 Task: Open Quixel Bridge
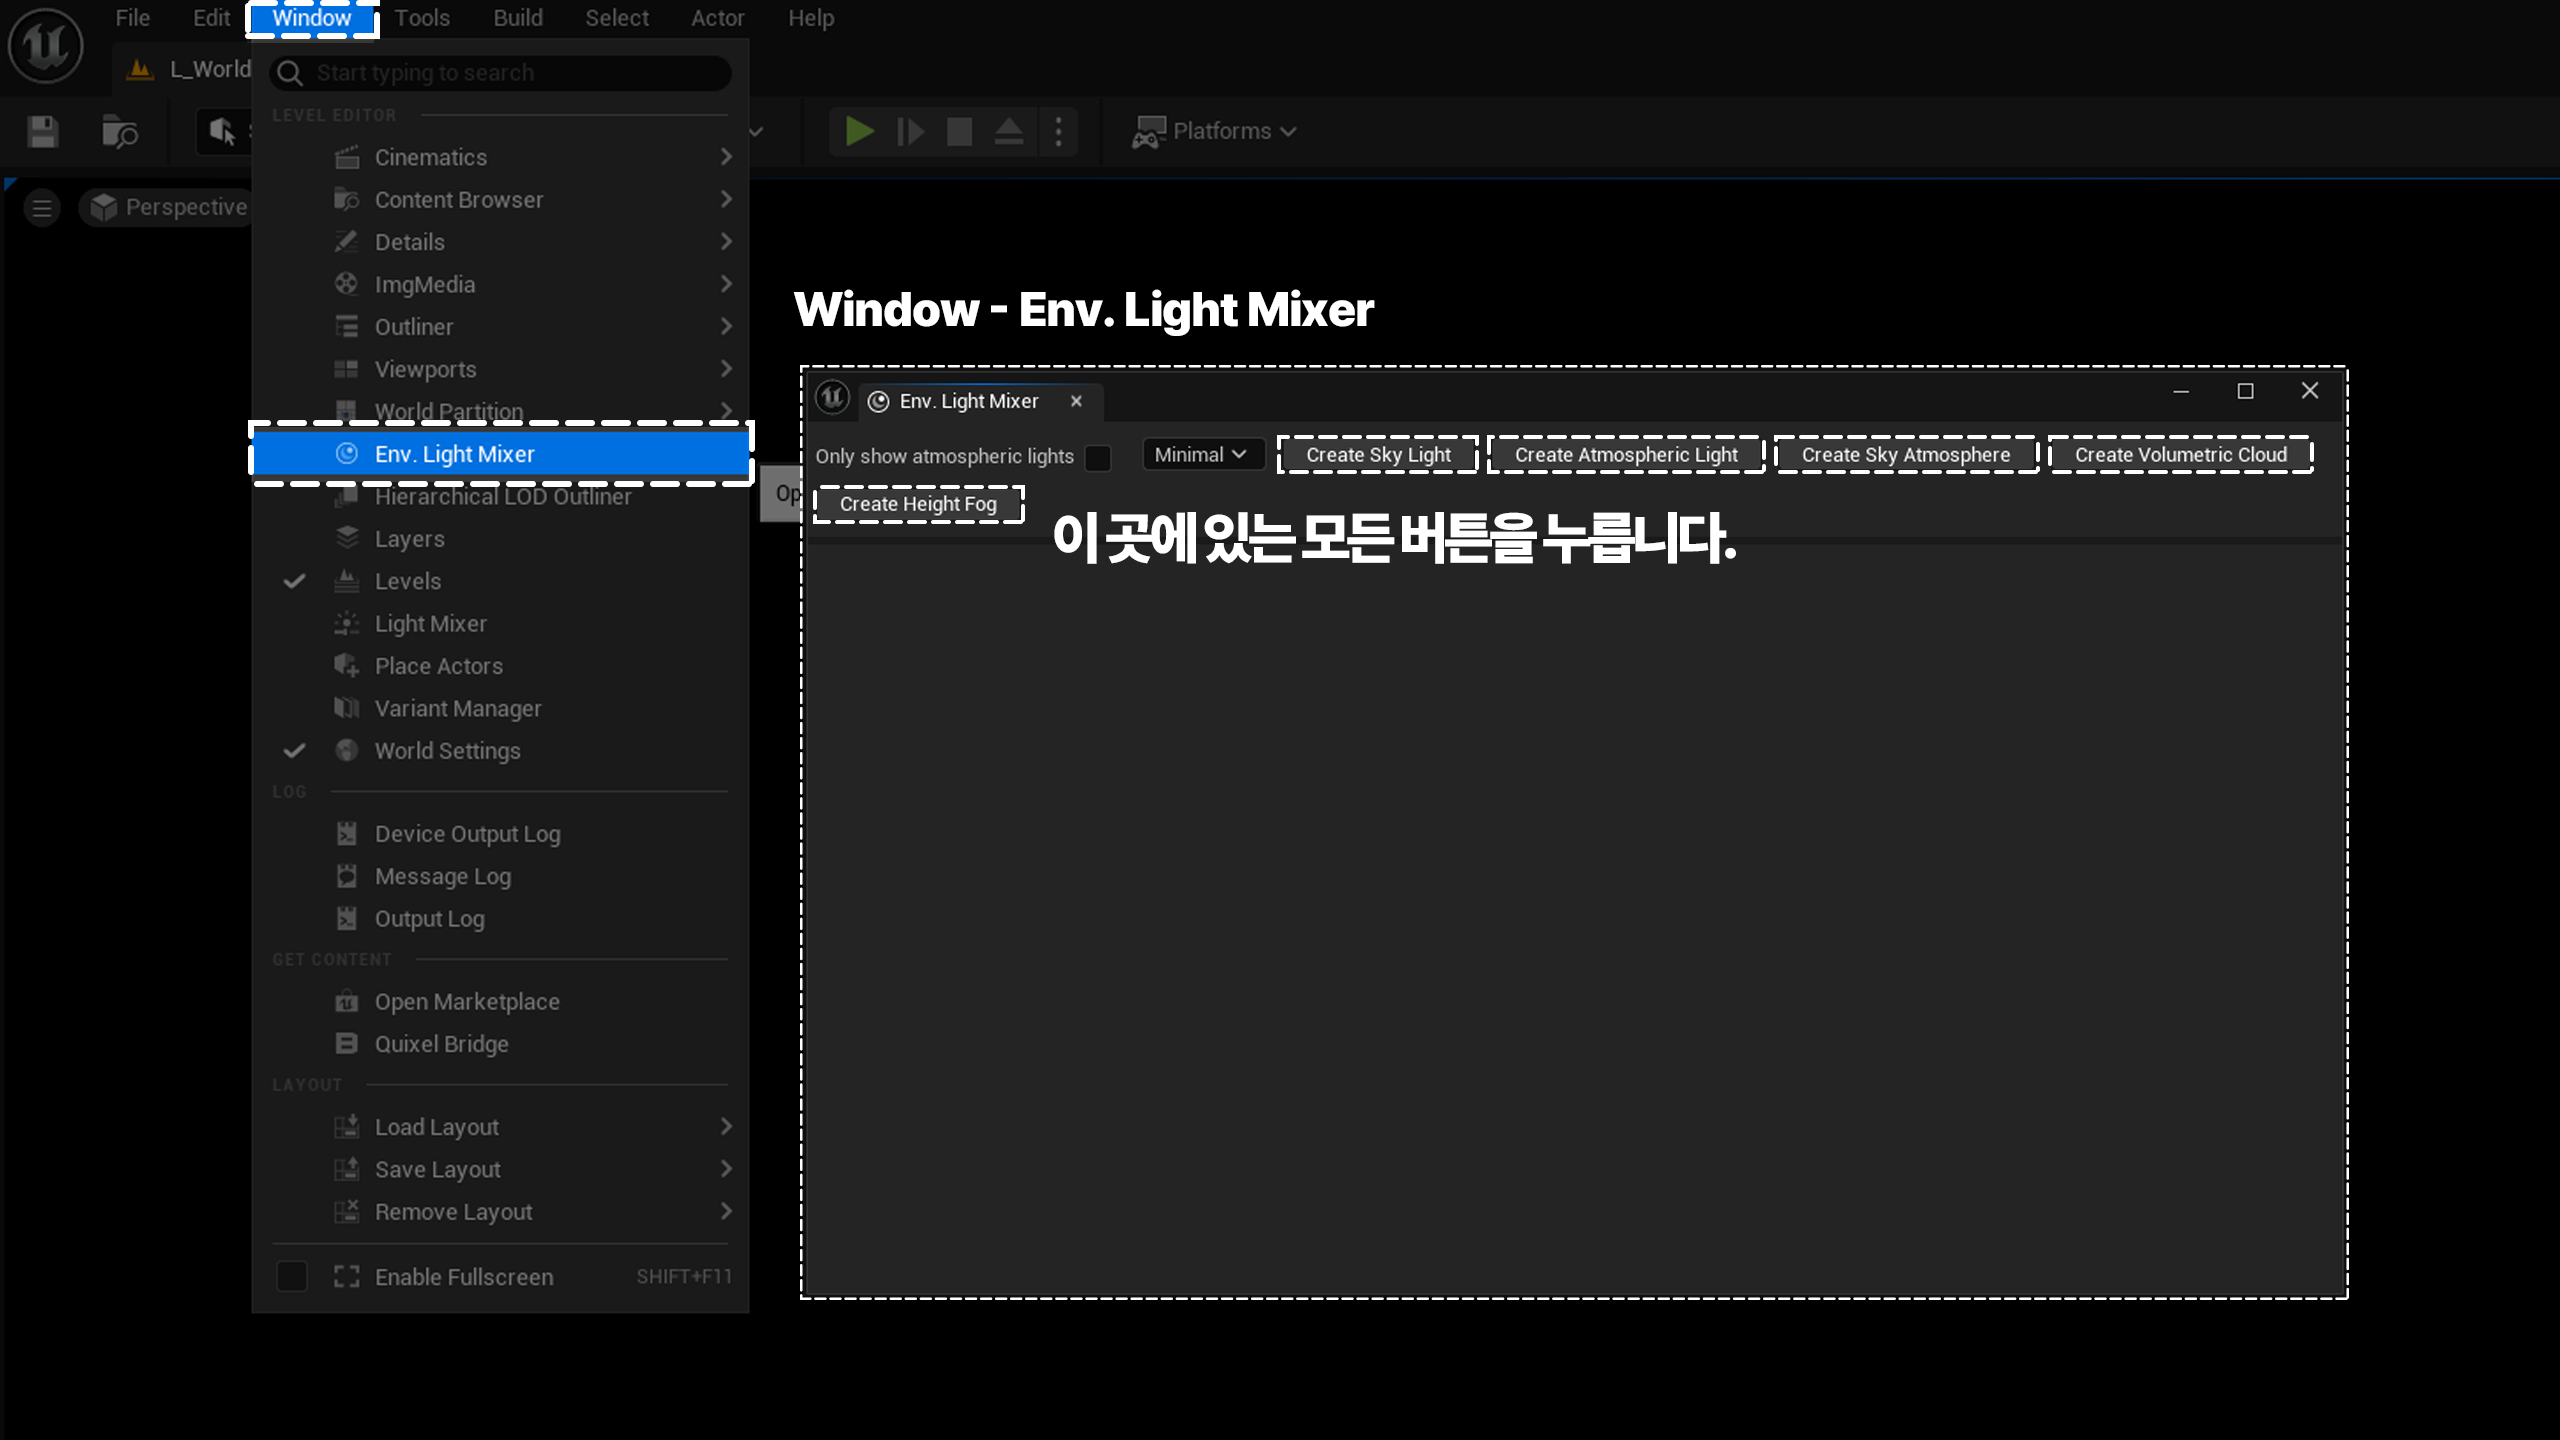coord(500,1044)
